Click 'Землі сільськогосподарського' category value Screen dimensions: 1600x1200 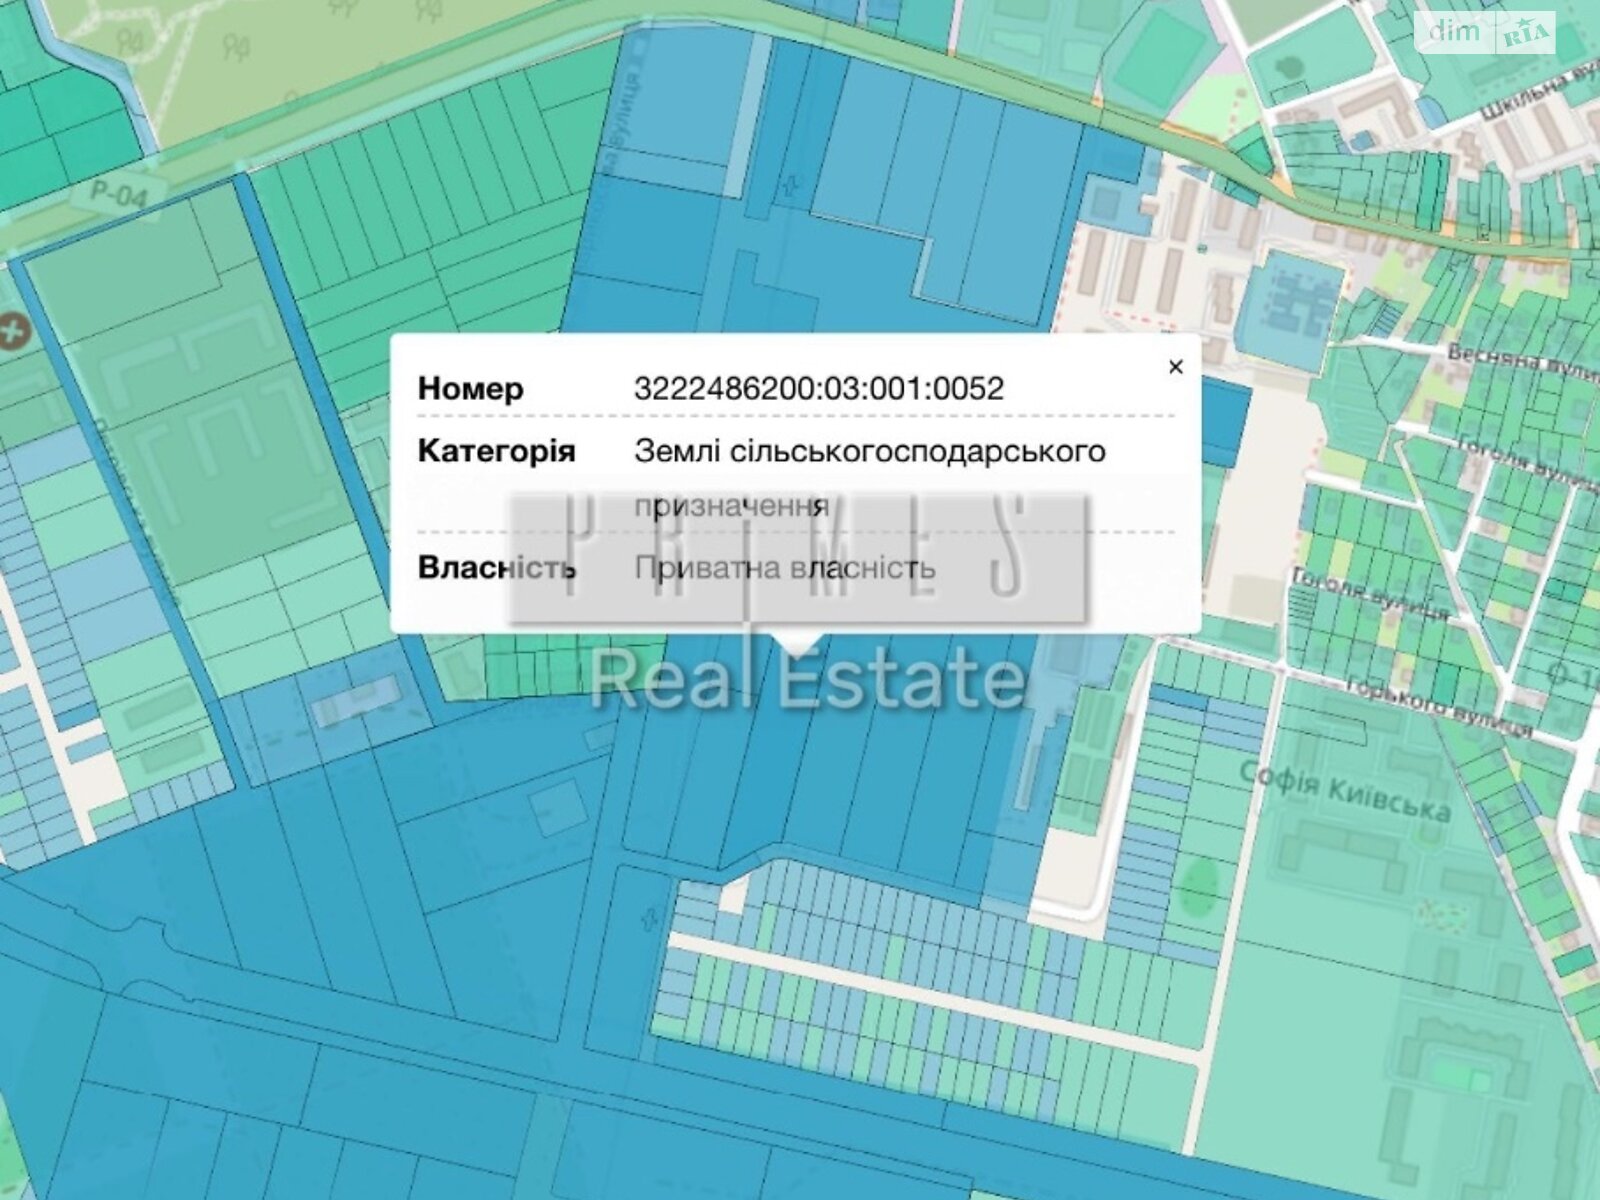coord(870,451)
